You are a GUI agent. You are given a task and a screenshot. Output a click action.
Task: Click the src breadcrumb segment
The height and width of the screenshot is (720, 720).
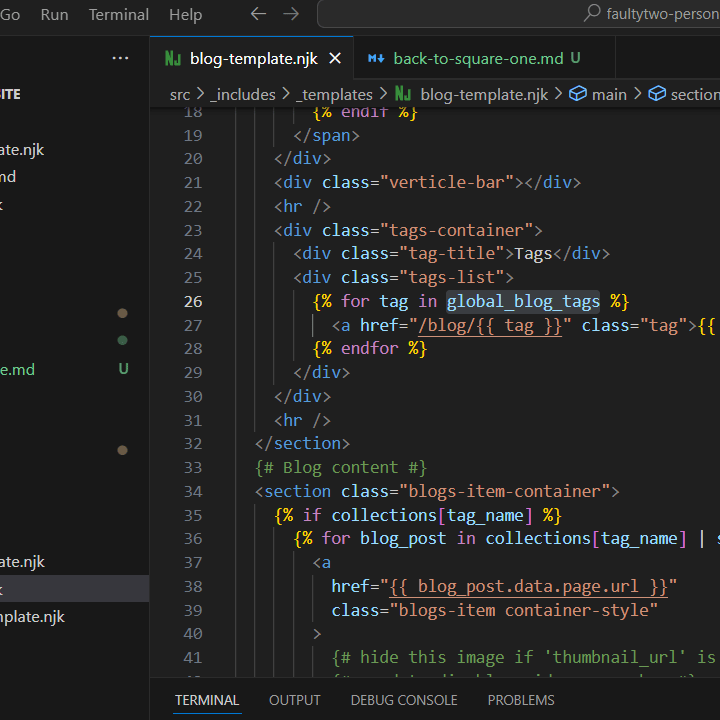[179, 94]
